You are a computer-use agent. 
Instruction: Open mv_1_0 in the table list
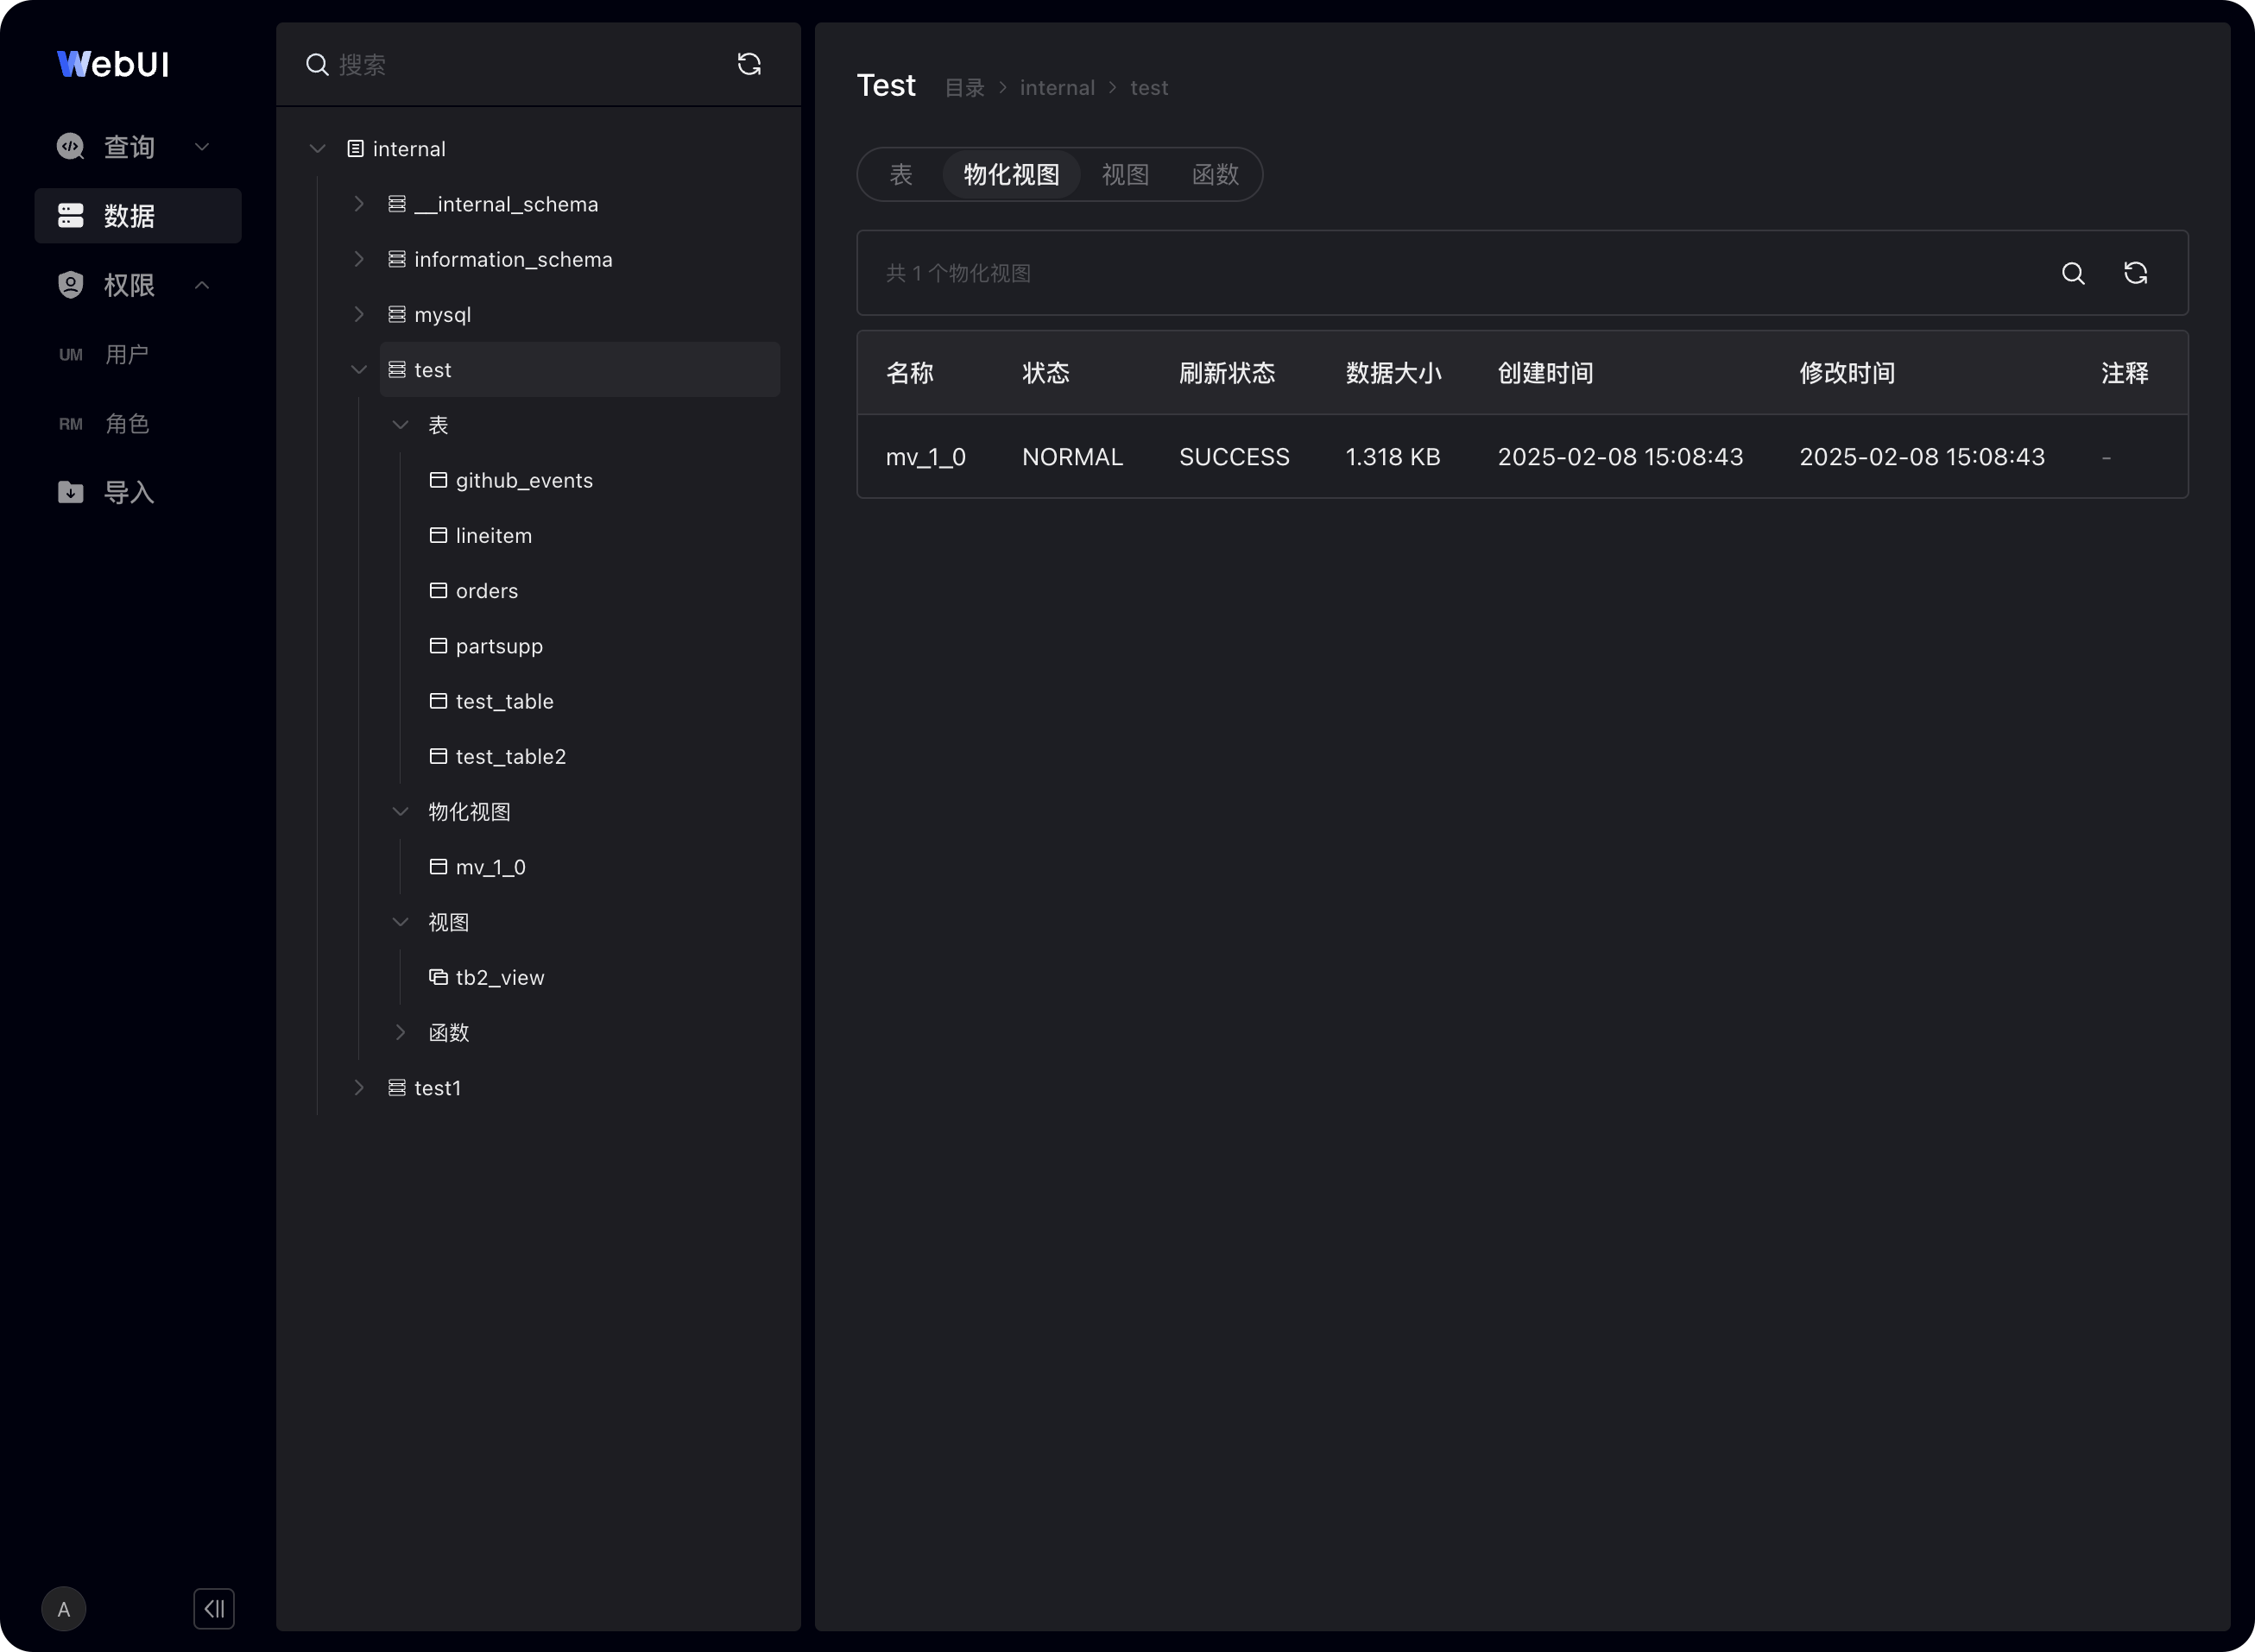(x=926, y=457)
